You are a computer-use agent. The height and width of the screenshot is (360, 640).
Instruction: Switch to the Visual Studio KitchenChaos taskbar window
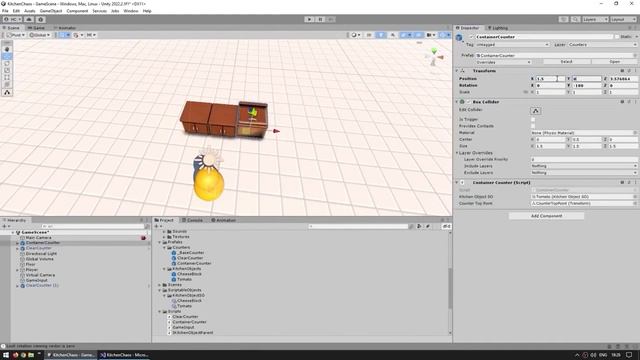tap(125, 355)
